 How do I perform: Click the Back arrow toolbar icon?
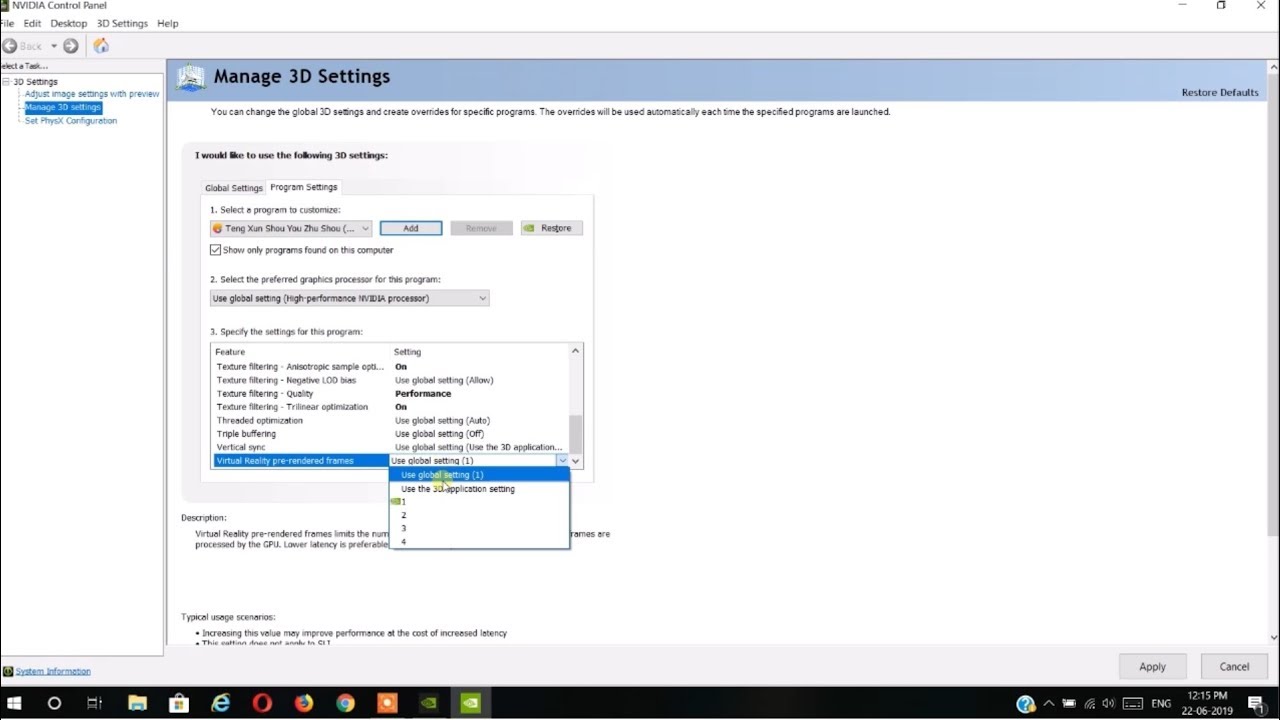[x=10, y=46]
